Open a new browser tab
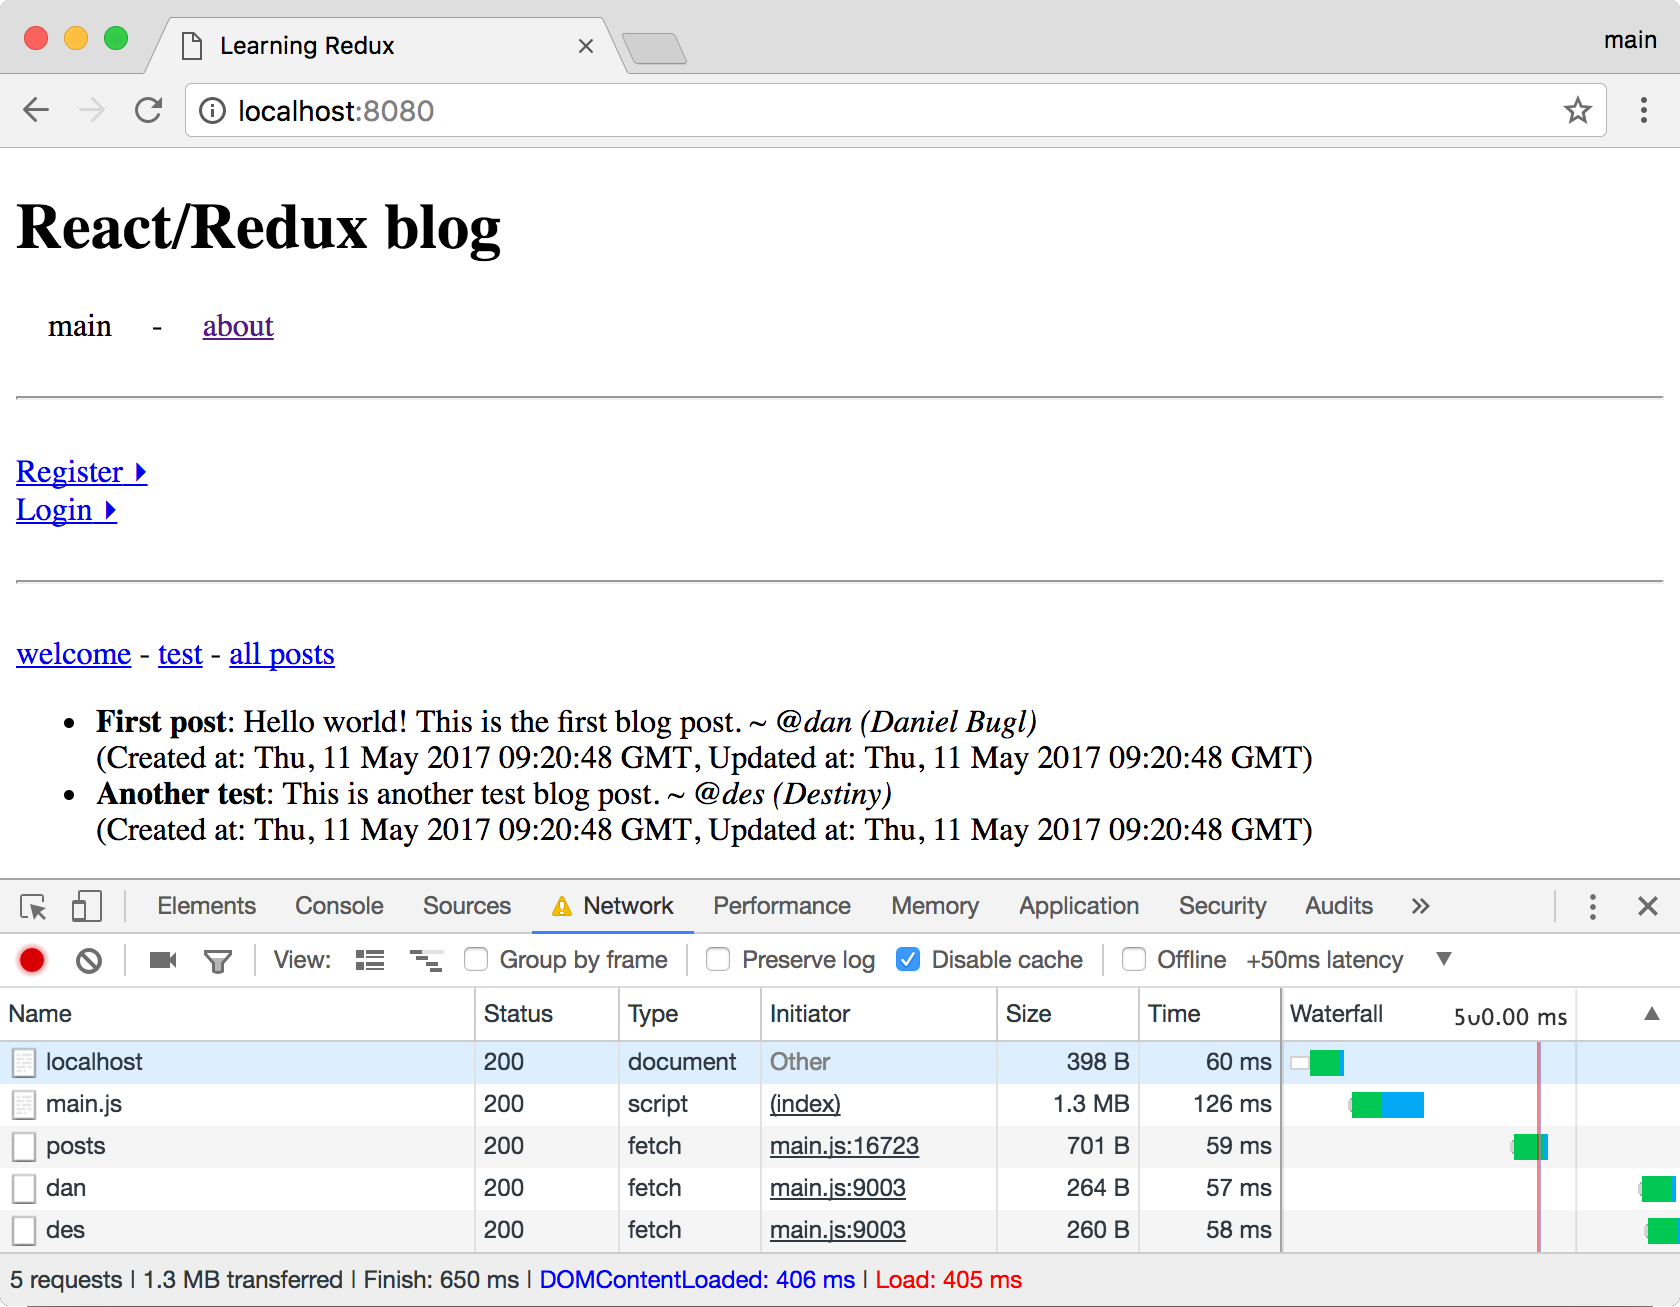The height and width of the screenshot is (1307, 1680). (x=654, y=48)
